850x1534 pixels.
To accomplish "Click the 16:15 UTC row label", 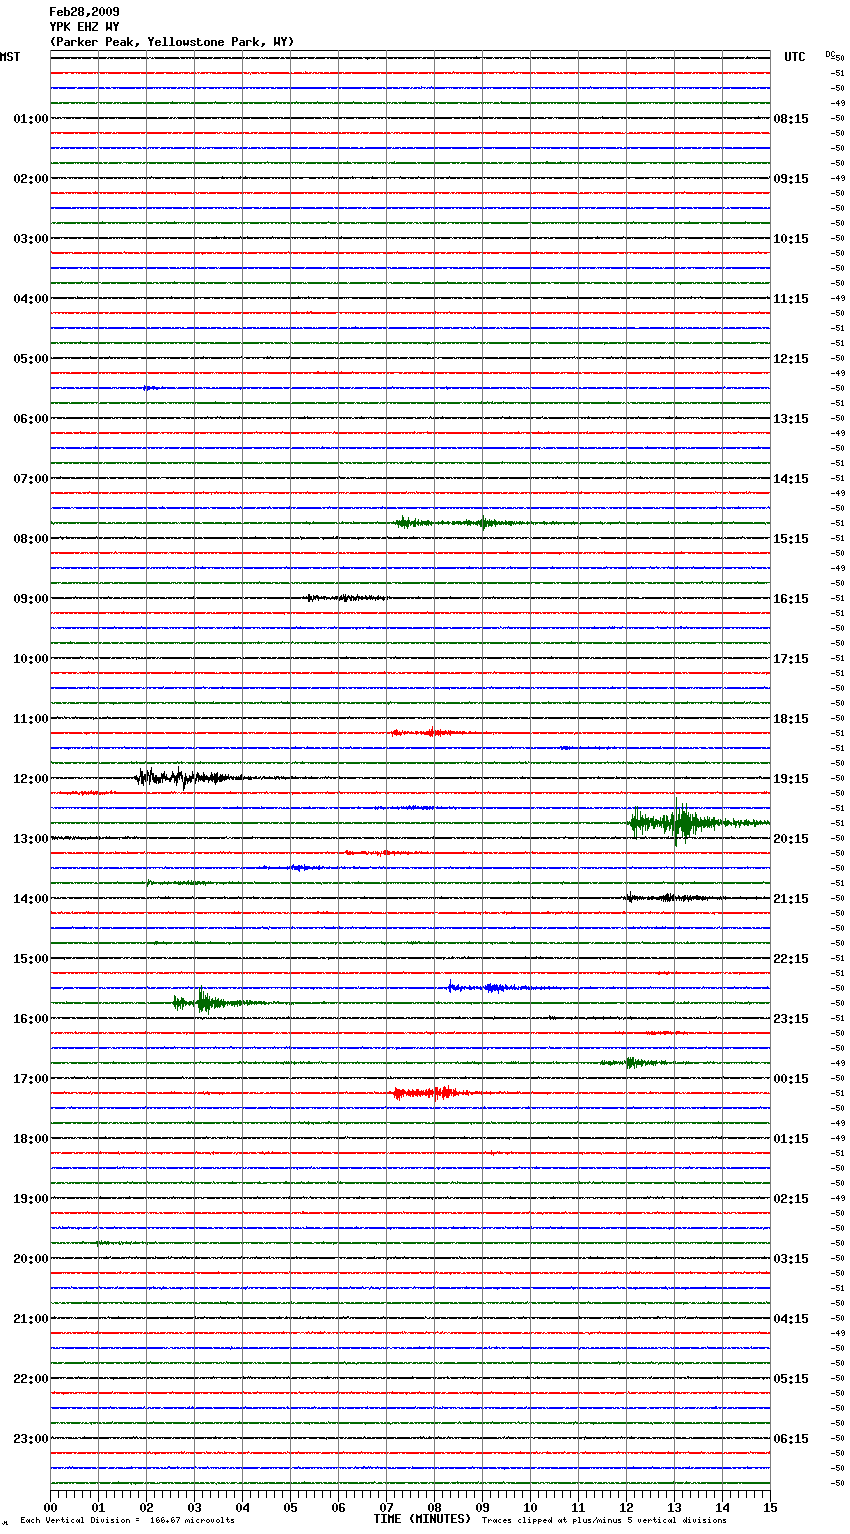I will 791,599.
